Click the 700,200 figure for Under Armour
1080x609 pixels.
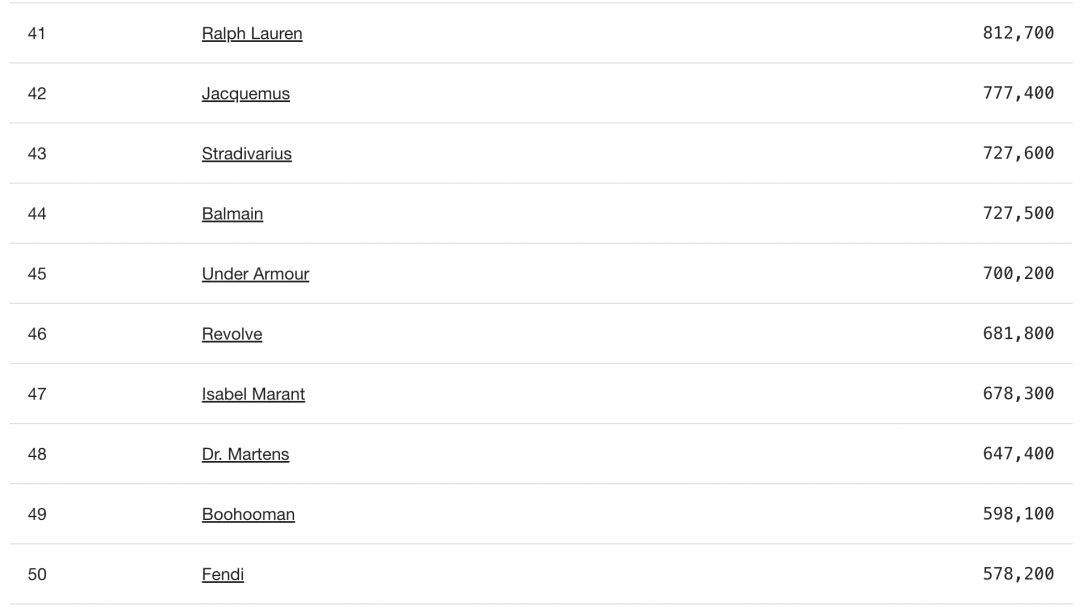tap(1018, 273)
